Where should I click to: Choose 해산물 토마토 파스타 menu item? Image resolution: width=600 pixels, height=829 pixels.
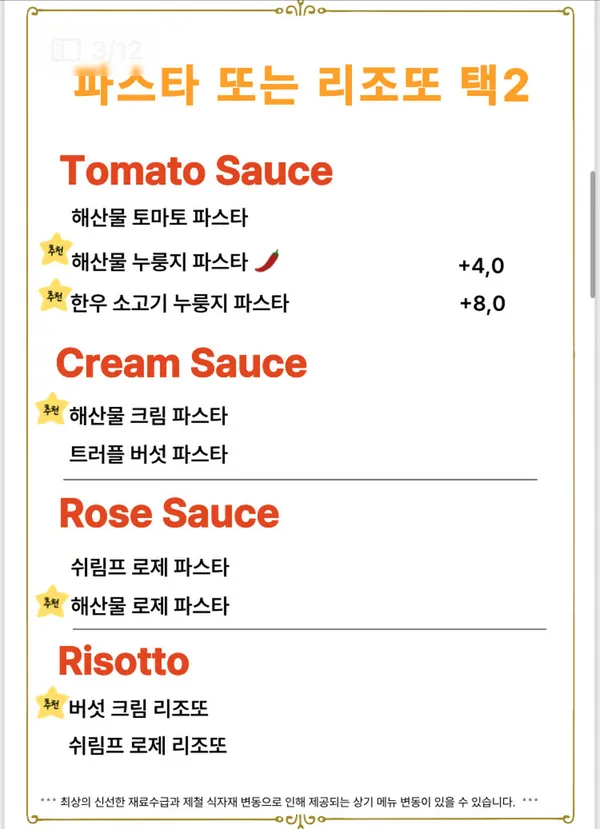click(x=159, y=217)
